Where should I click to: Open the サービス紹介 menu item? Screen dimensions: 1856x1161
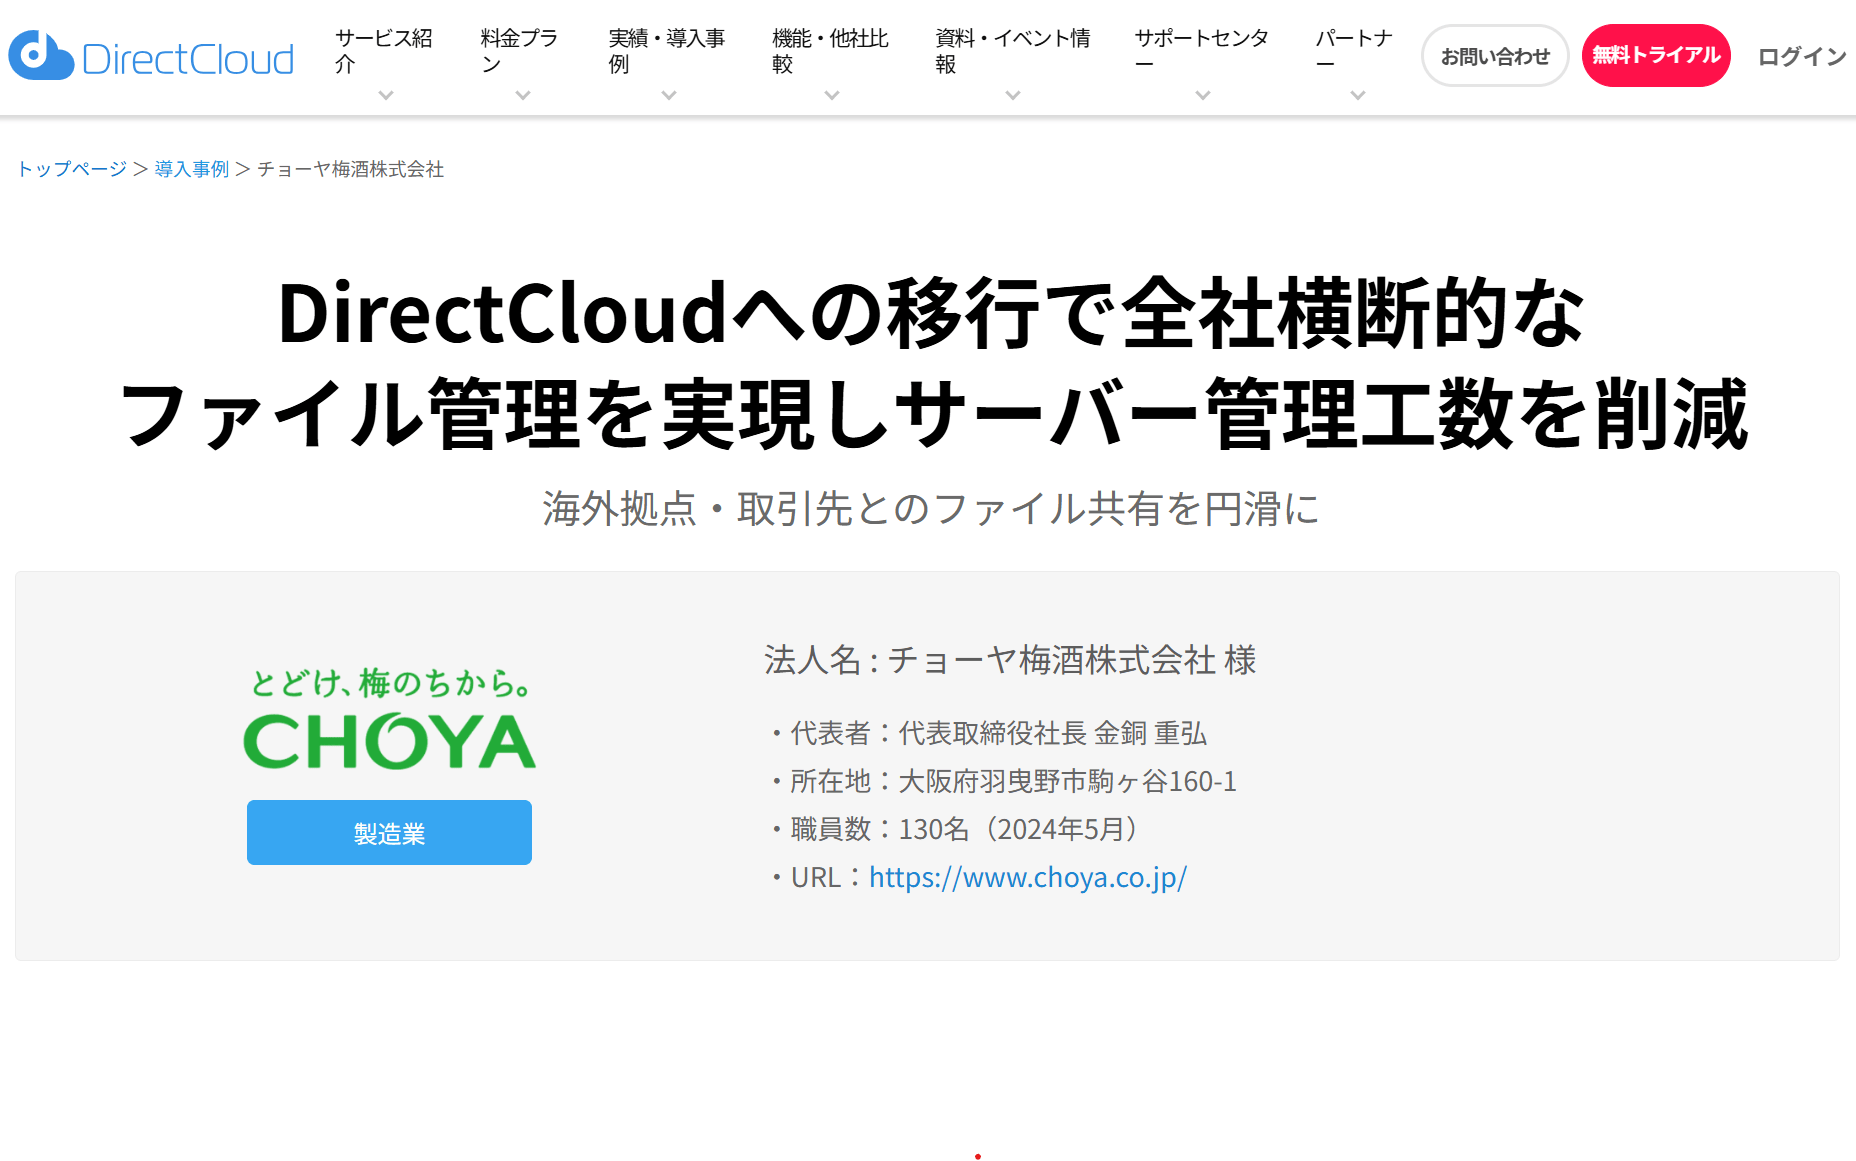[x=384, y=51]
